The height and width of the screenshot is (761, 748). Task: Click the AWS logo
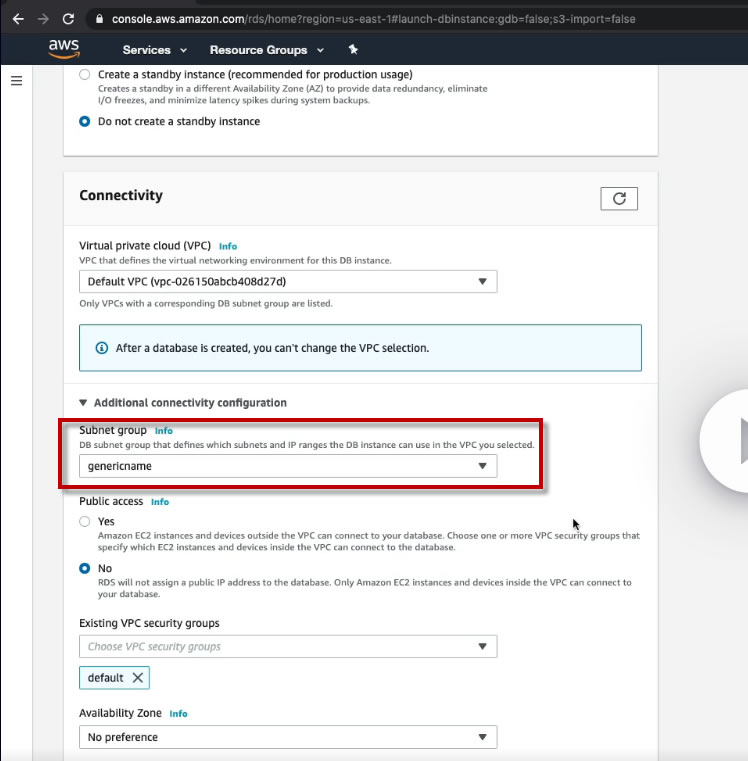click(x=64, y=49)
